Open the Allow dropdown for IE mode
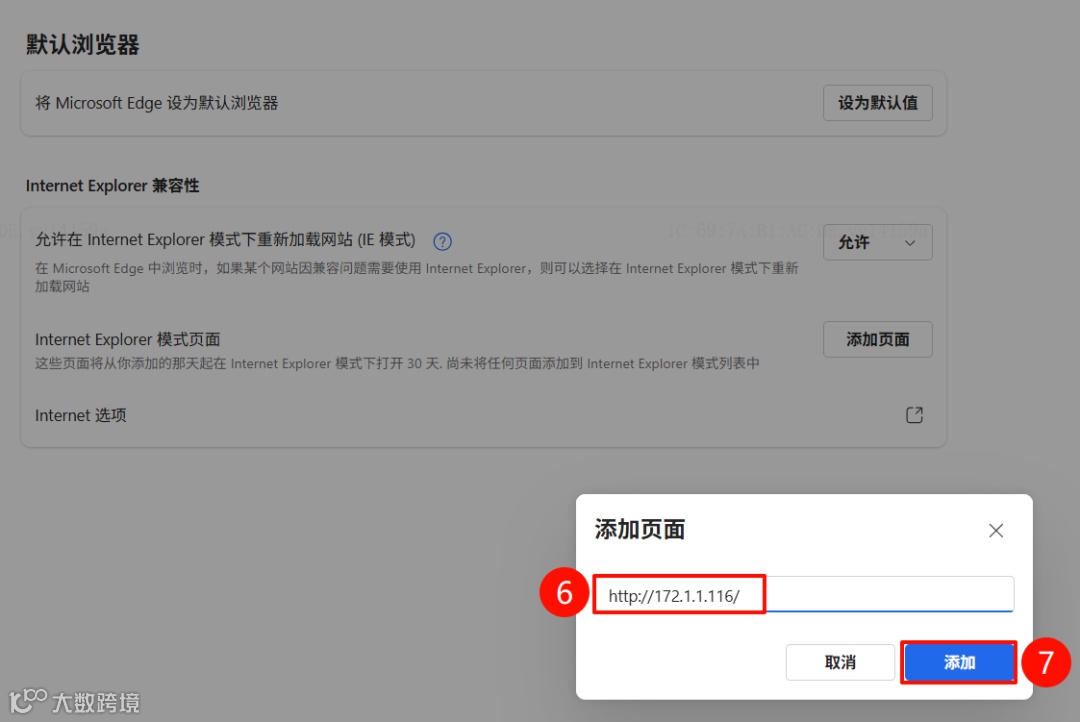 coord(878,243)
